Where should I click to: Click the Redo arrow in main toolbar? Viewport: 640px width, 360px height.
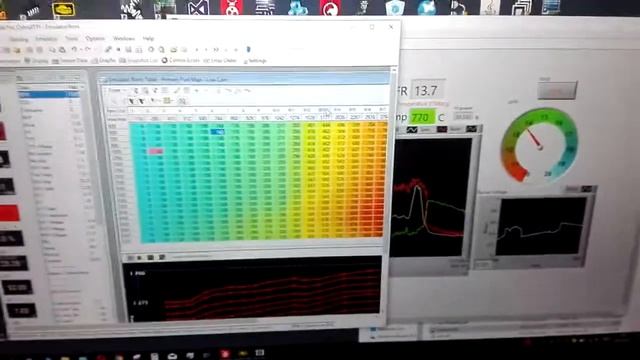point(87,49)
